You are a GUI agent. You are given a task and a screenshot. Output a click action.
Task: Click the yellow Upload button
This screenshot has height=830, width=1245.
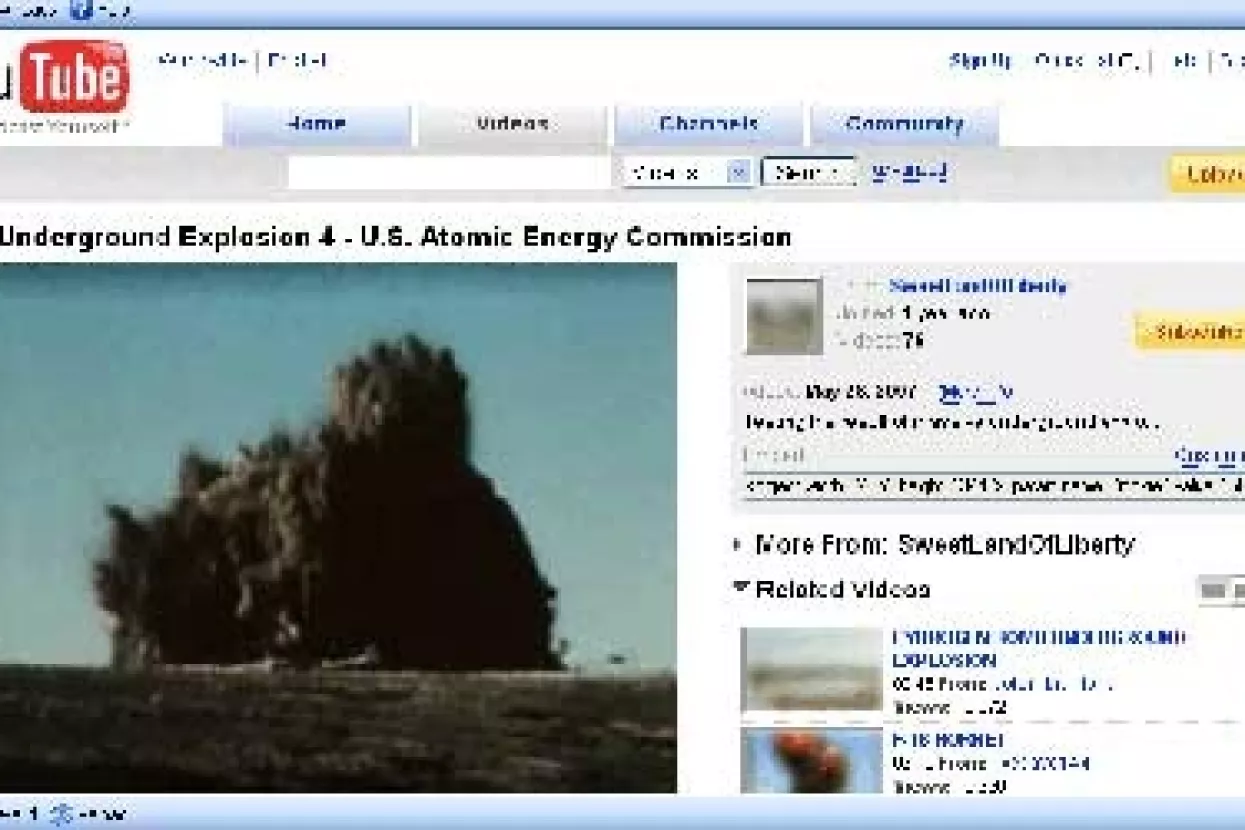coord(1208,174)
